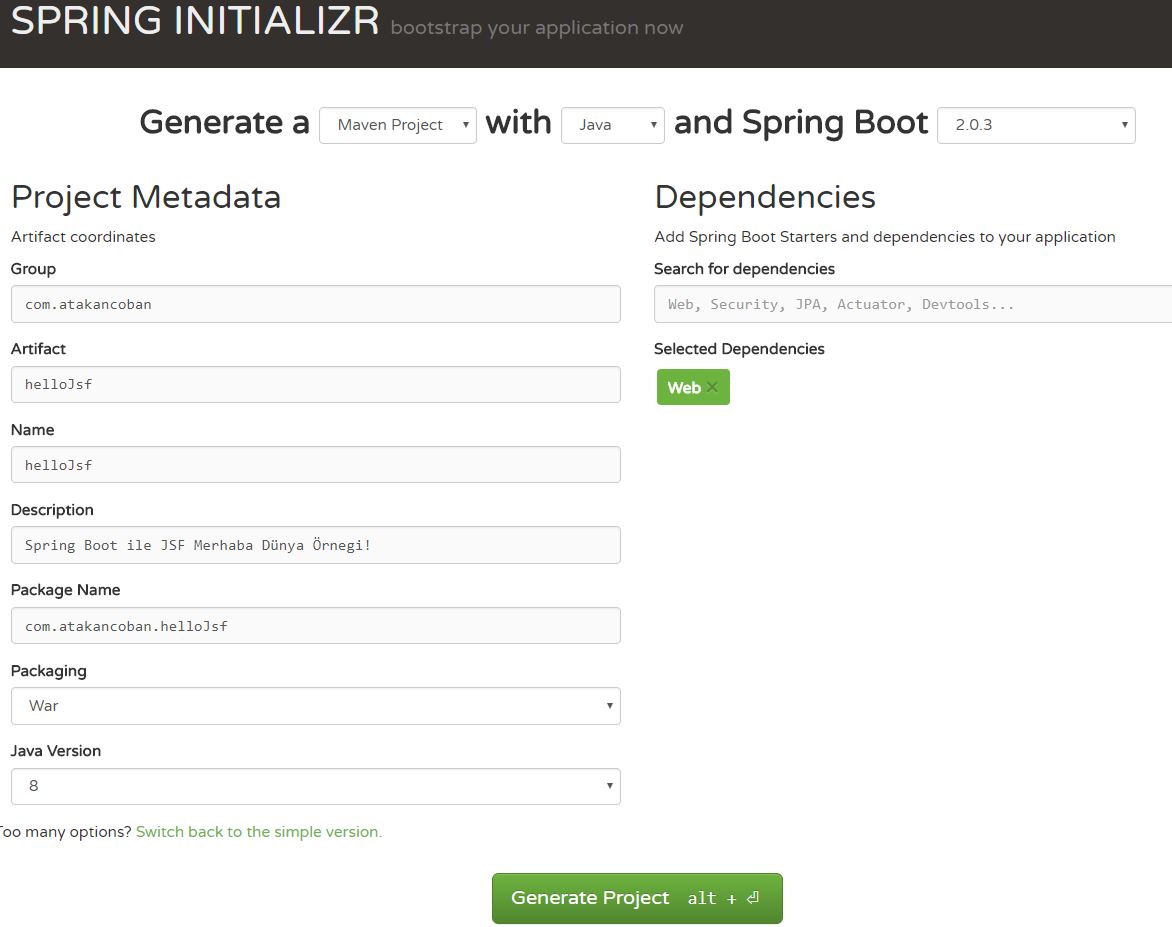Click 'Switch back to the simple version' link
Image resolution: width=1172 pixels, height=927 pixels.
click(259, 831)
